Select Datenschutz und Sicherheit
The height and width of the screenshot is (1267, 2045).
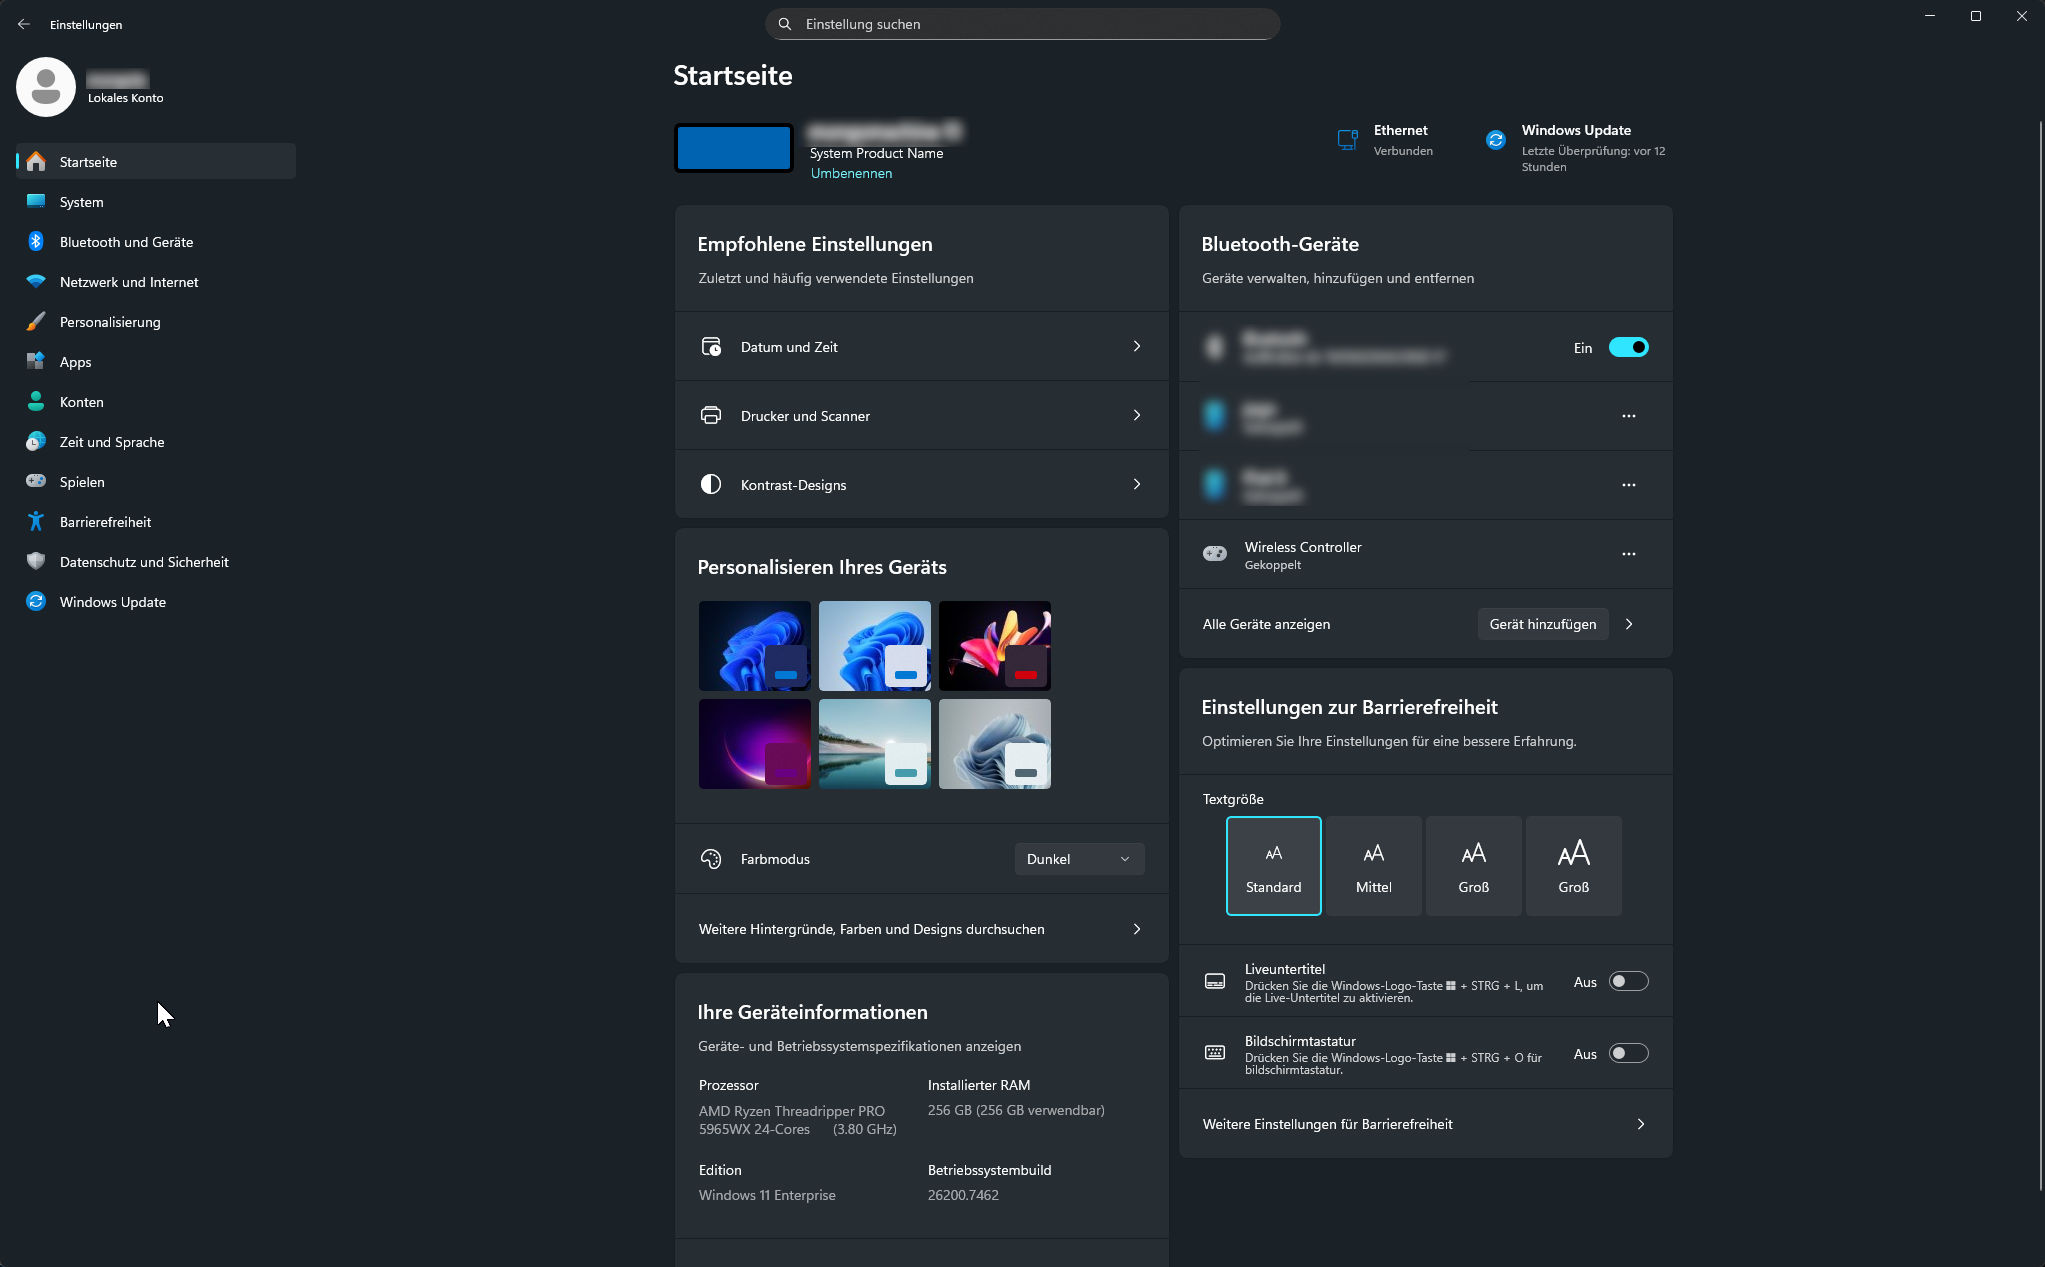coord(143,561)
